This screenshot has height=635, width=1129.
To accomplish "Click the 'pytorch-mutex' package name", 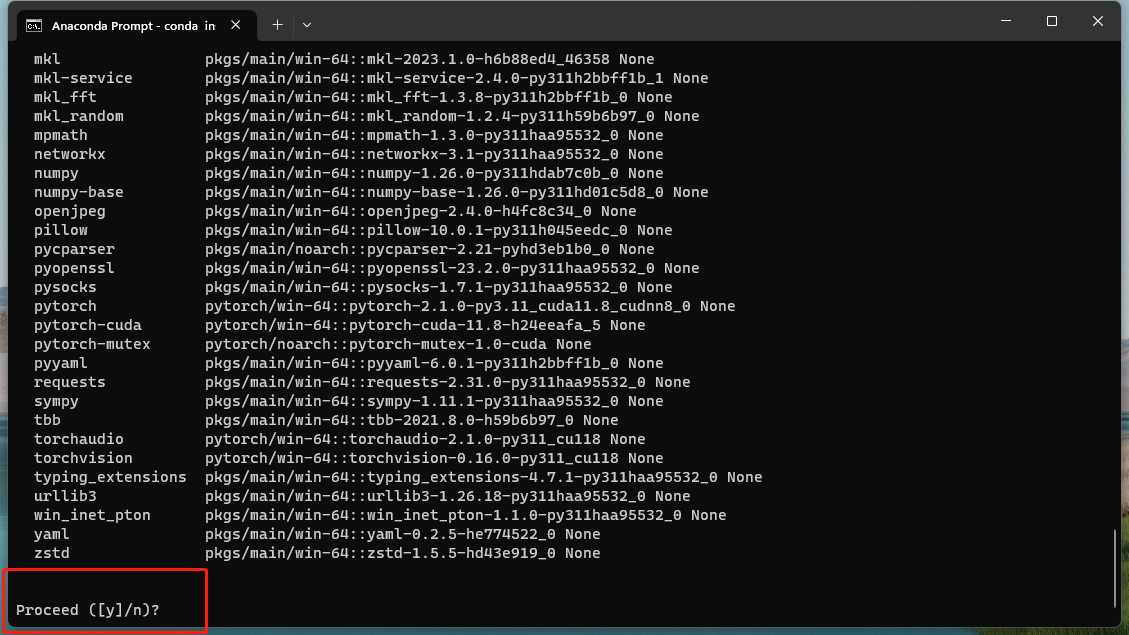I will coord(92,344).
